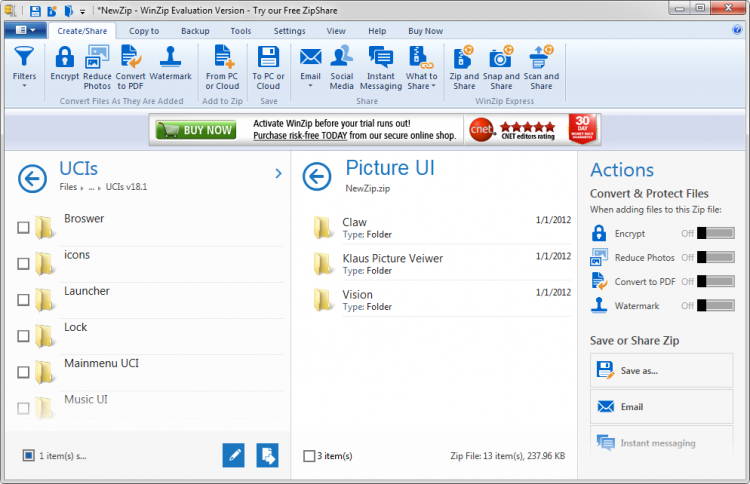Expand the breadcrumb ellipsis in path
The width and height of the screenshot is (750, 484).
click(x=91, y=187)
